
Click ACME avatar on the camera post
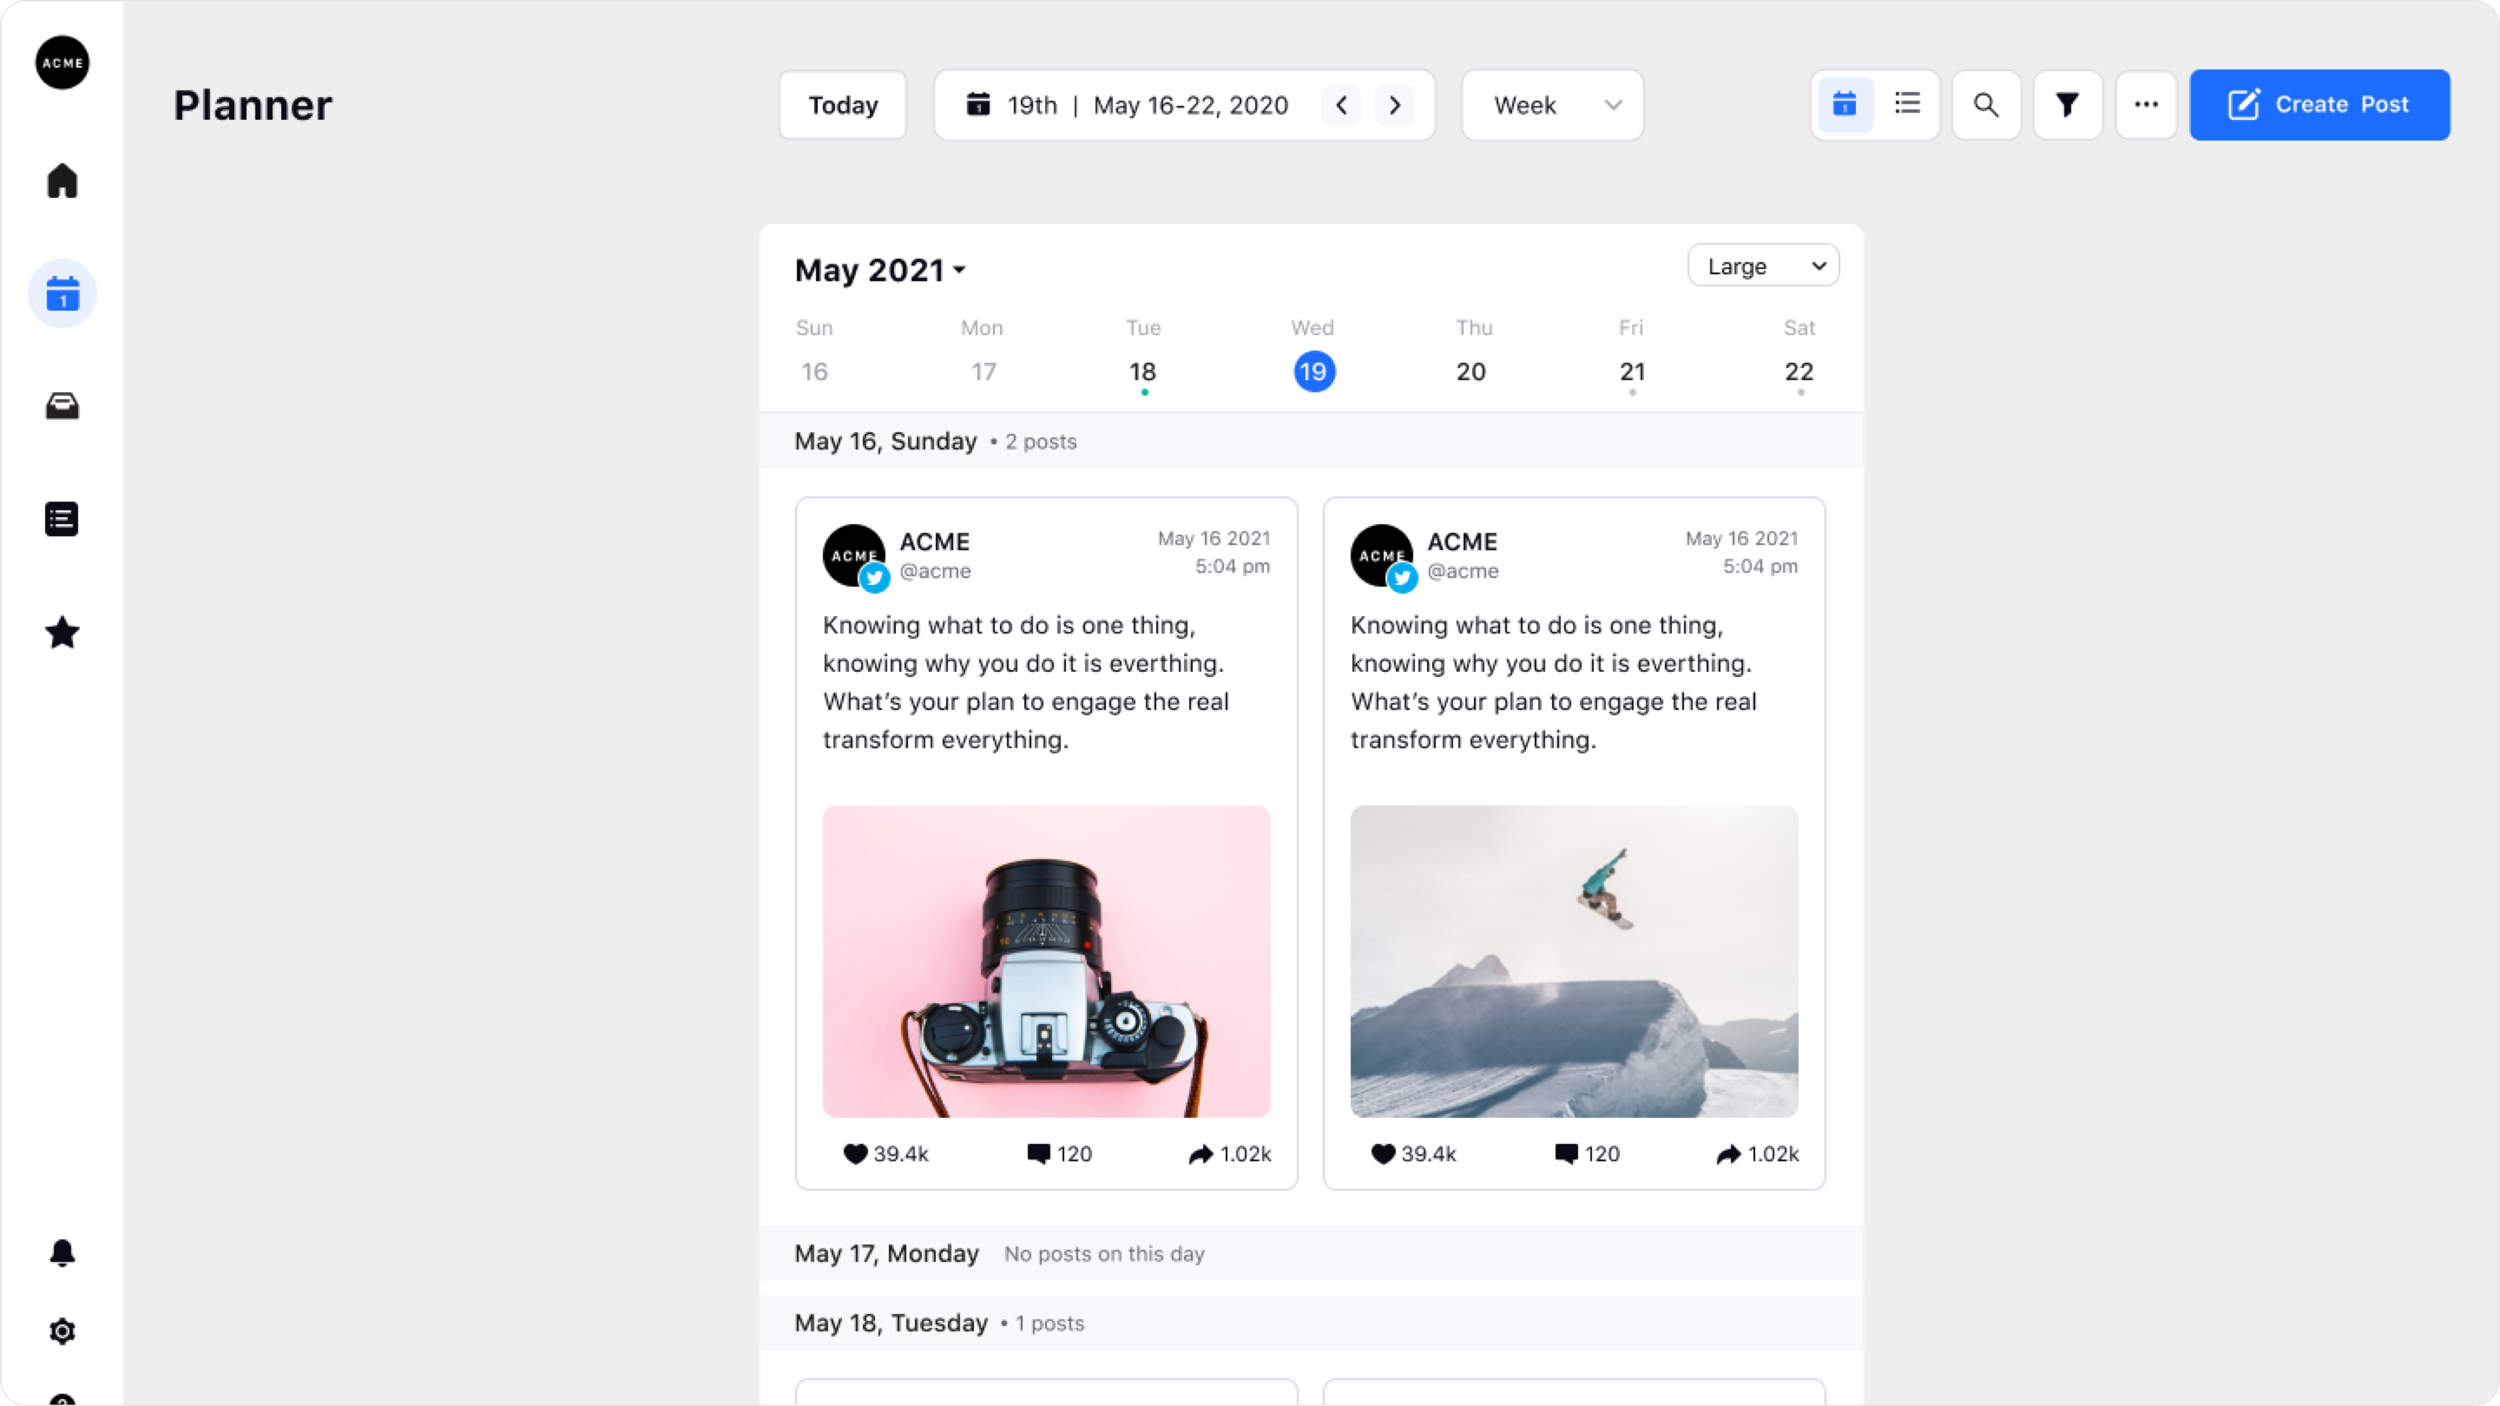pos(855,557)
